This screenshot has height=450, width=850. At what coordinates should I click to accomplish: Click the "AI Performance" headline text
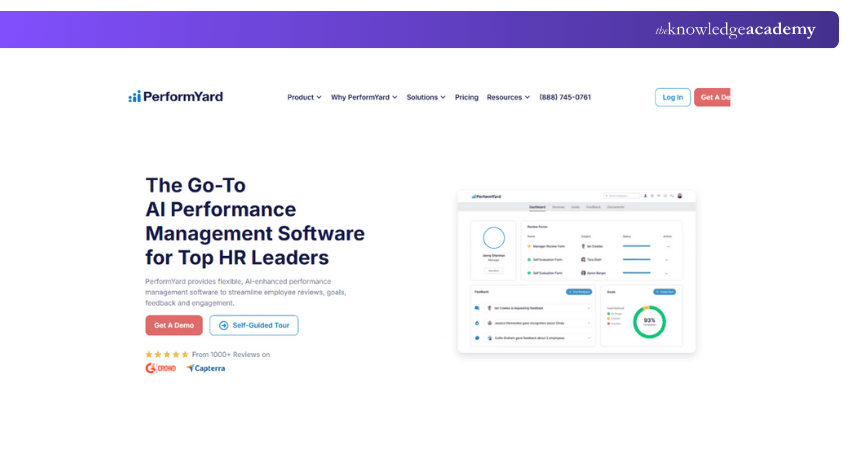[221, 209]
